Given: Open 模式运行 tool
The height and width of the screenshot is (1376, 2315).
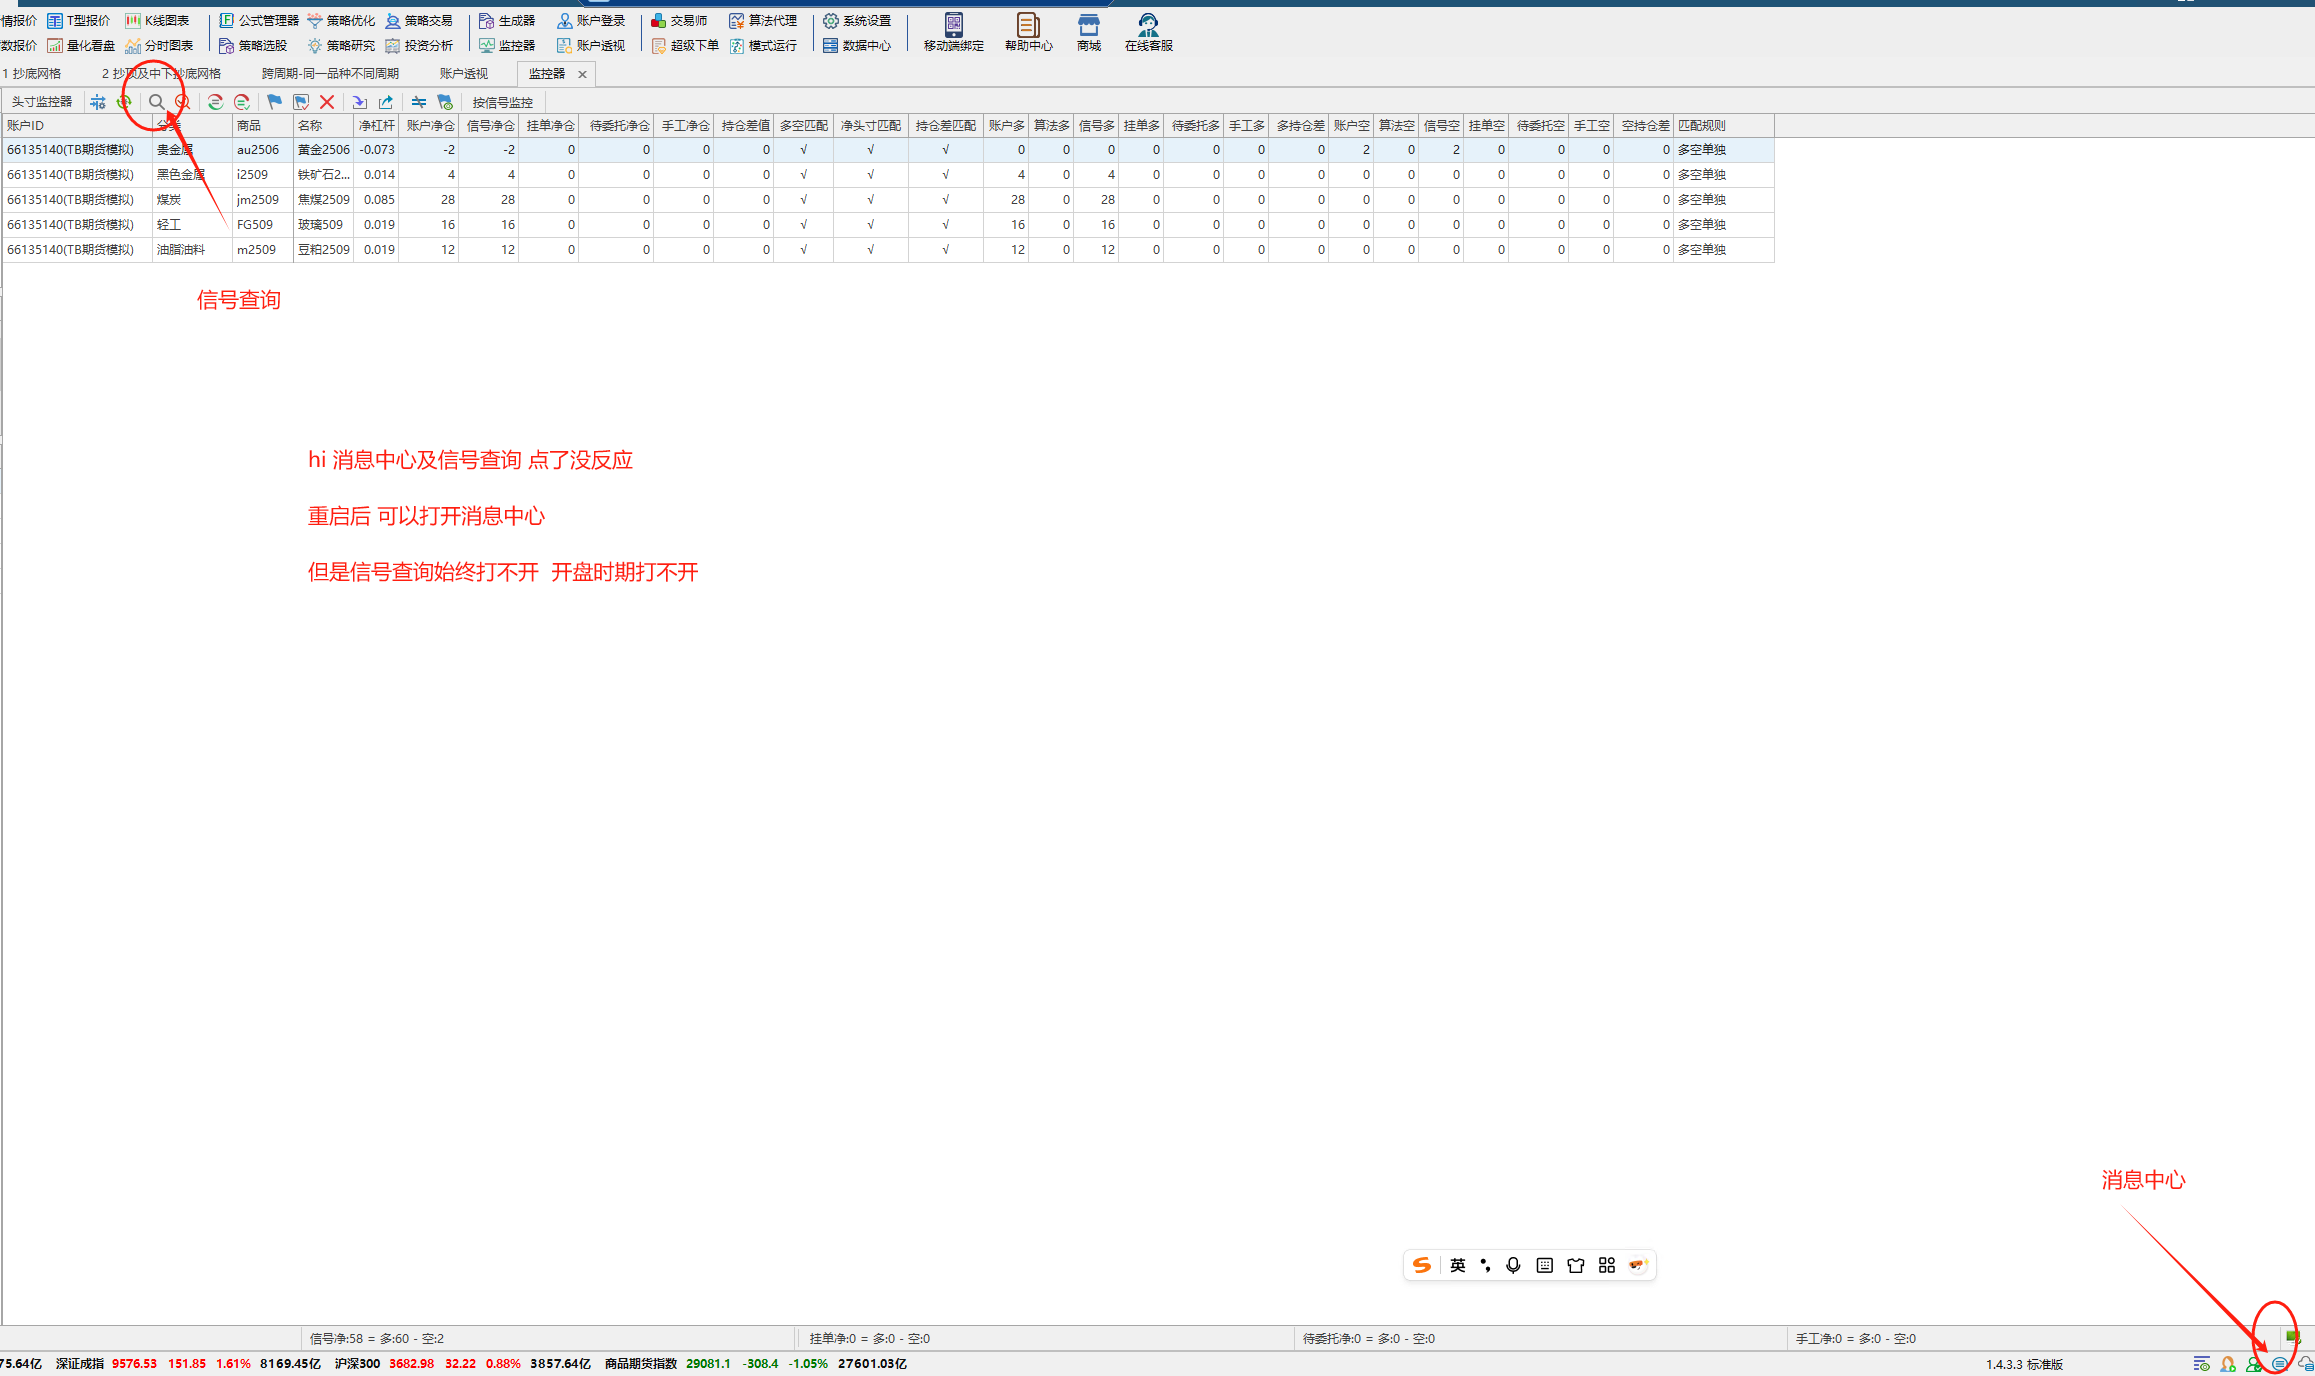Looking at the screenshot, I should point(763,45).
